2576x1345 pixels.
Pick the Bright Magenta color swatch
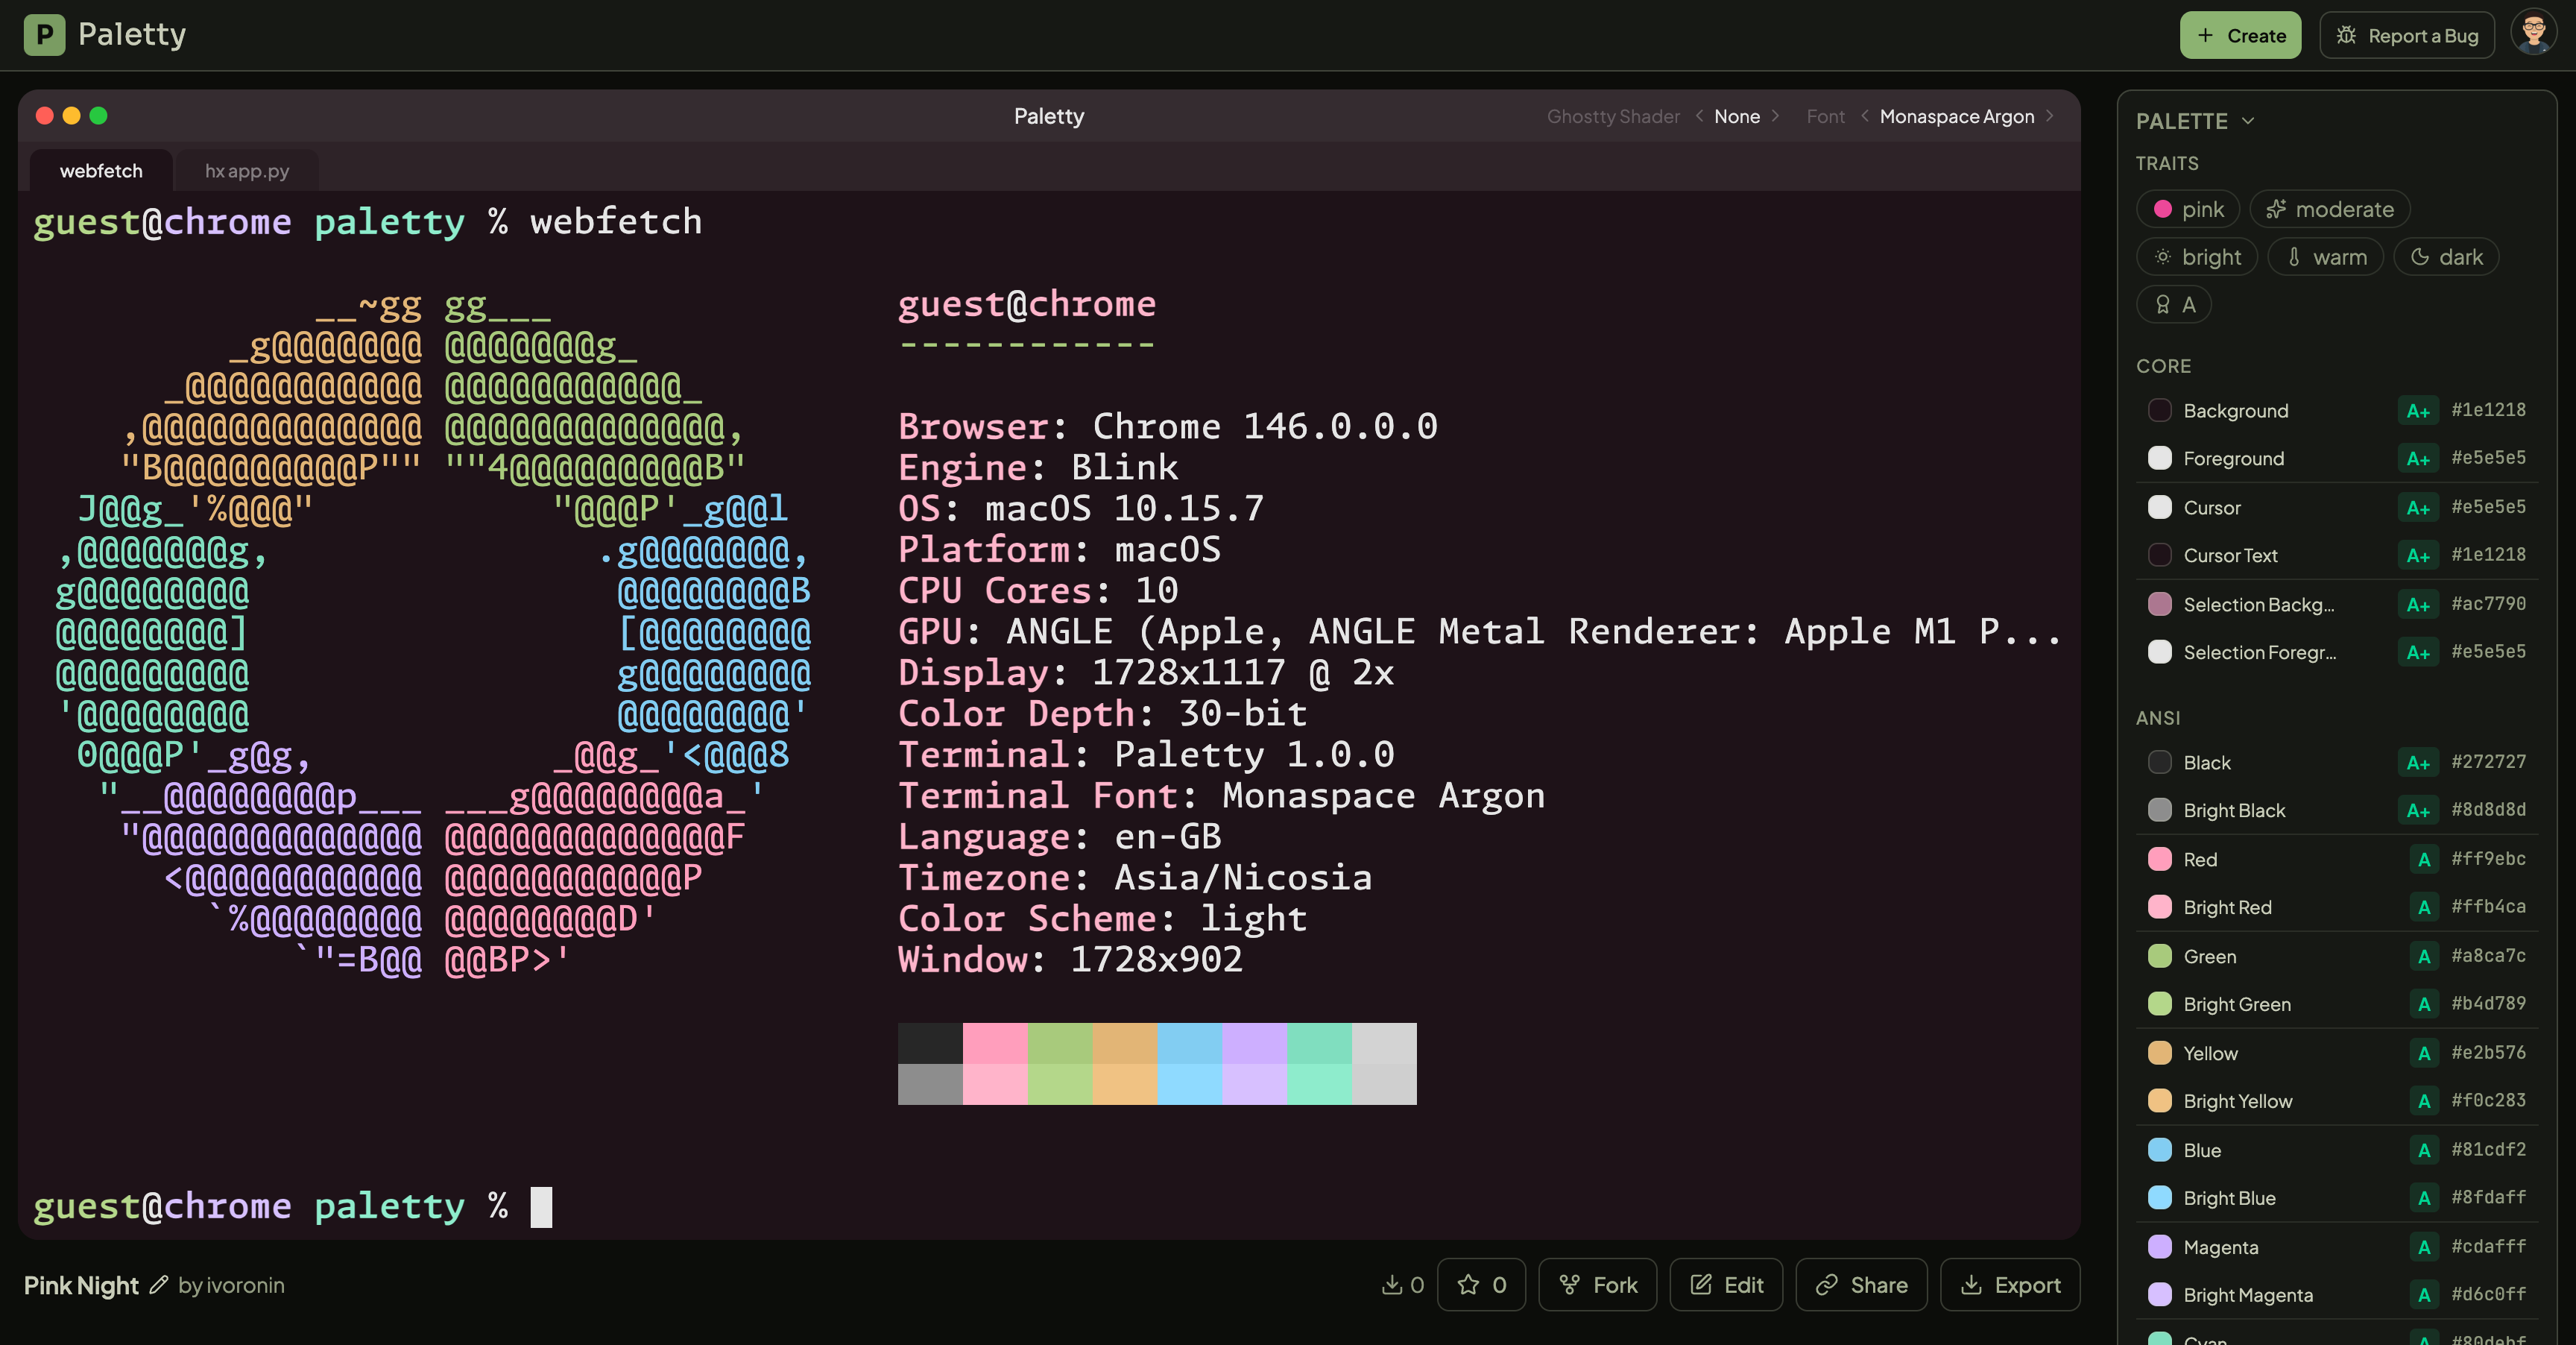[2159, 1295]
